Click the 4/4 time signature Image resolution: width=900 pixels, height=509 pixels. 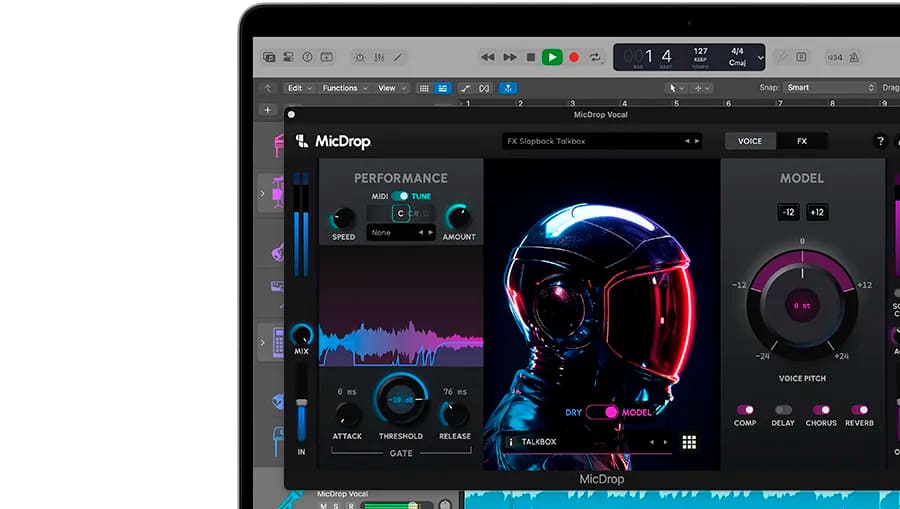(738, 51)
